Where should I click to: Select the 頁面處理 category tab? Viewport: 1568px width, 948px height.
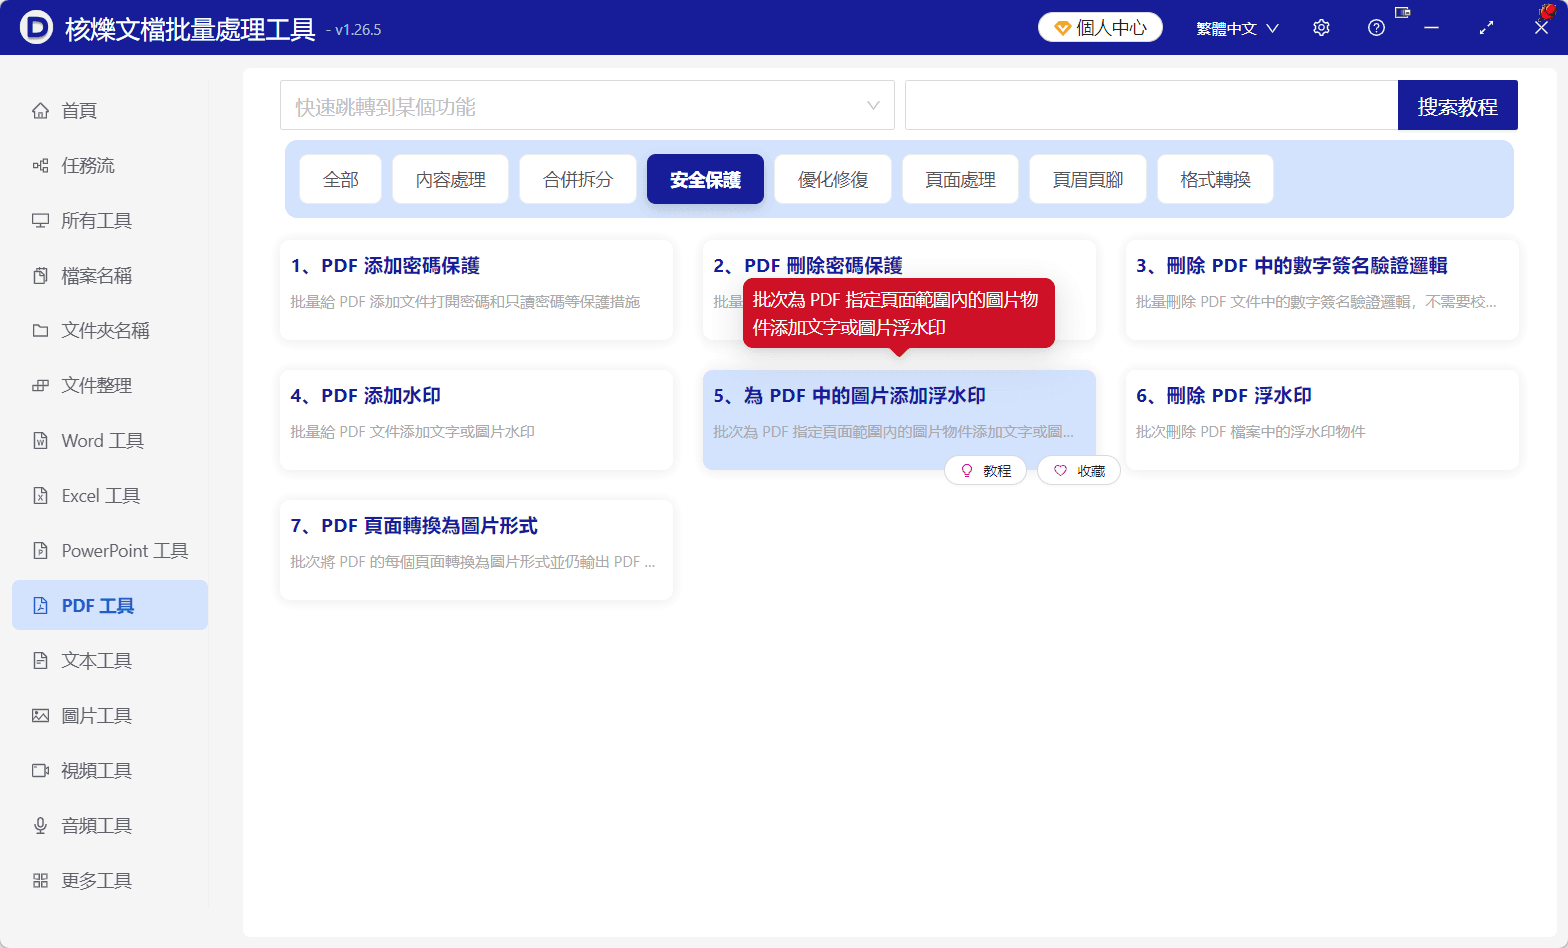click(960, 179)
